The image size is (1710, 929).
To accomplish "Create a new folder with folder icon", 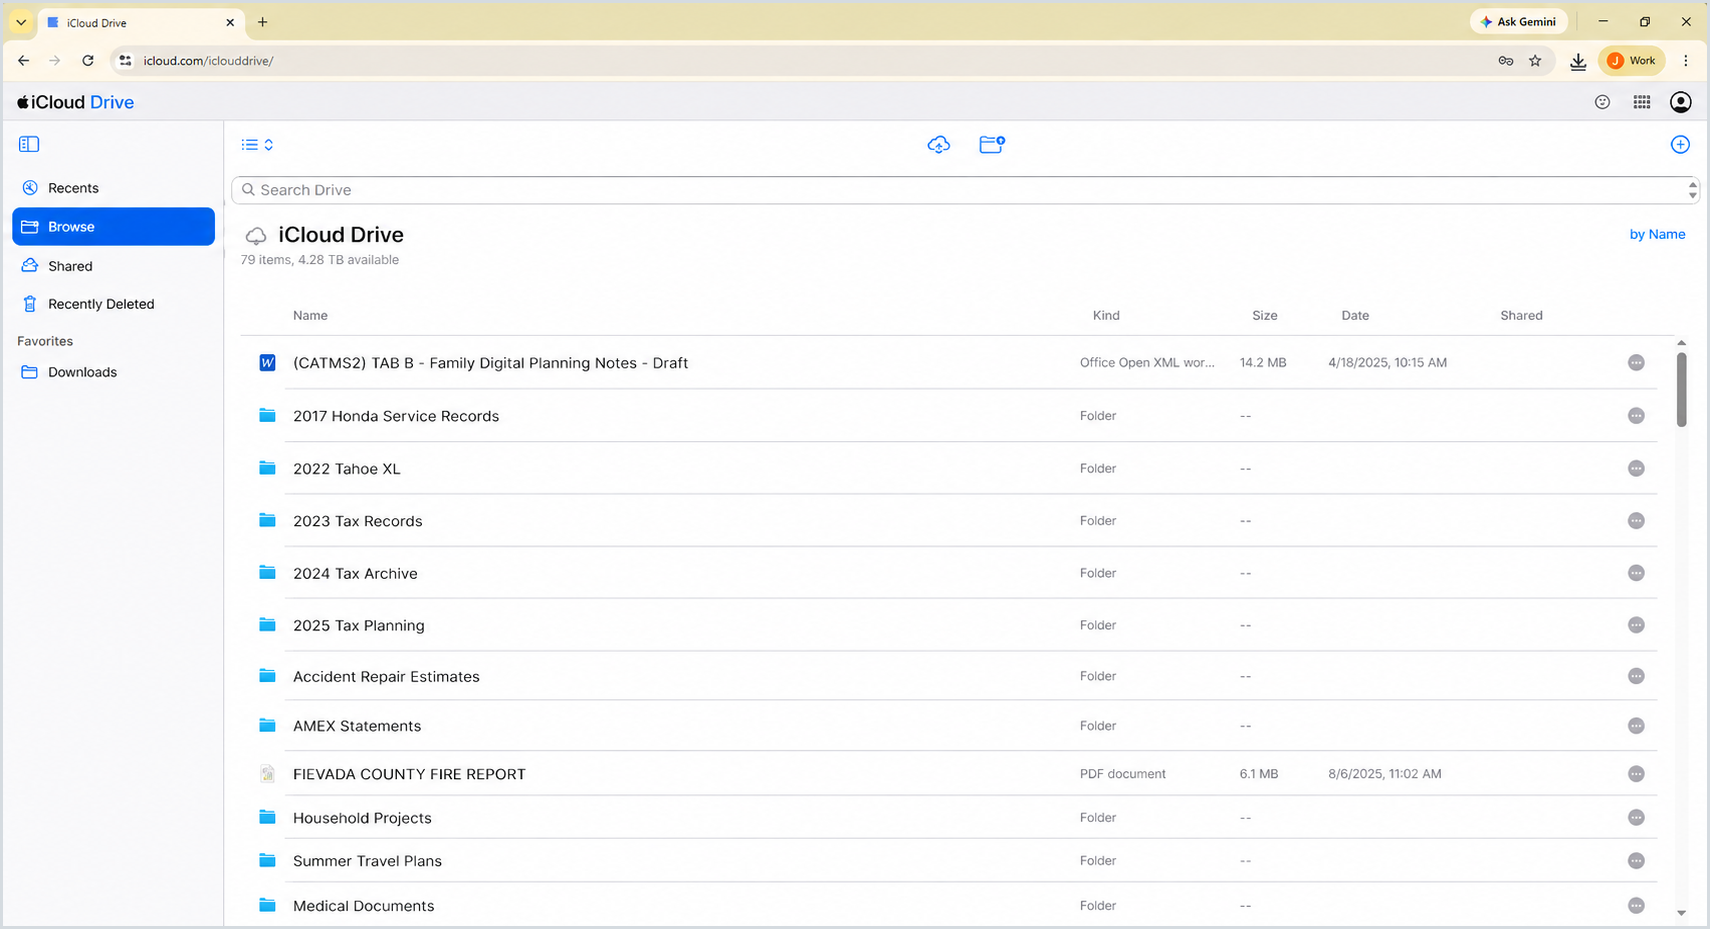I will [x=992, y=145].
